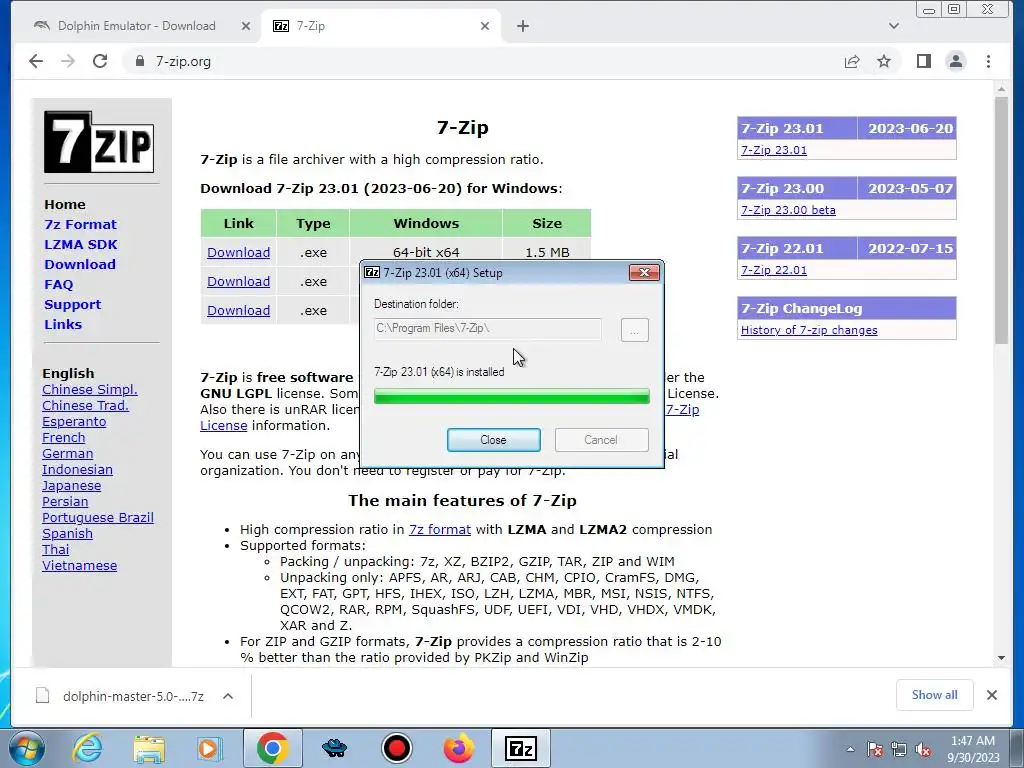Switch language to French
The width and height of the screenshot is (1024, 768).
63,438
